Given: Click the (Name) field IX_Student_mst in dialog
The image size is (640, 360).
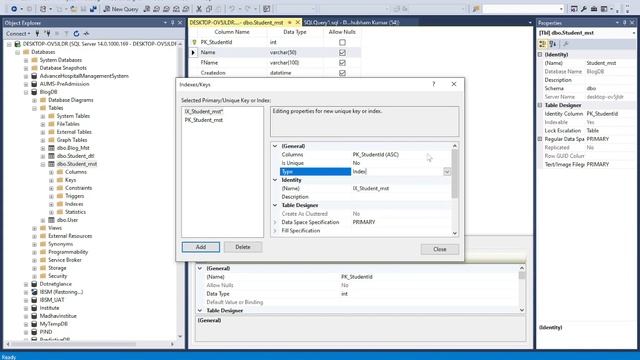Looking at the screenshot, I should pyautogui.click(x=371, y=189).
